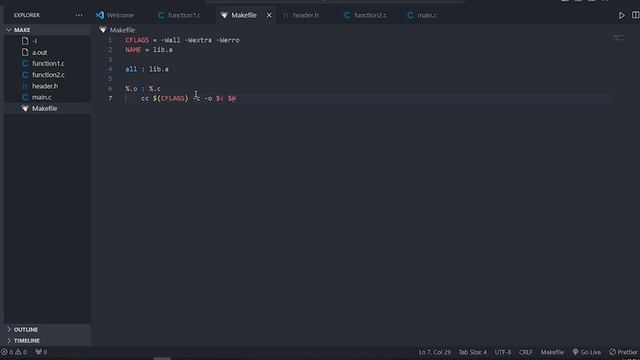Expand the TIMELINE section
Viewport: 640px width, 360px height.
coord(47,340)
